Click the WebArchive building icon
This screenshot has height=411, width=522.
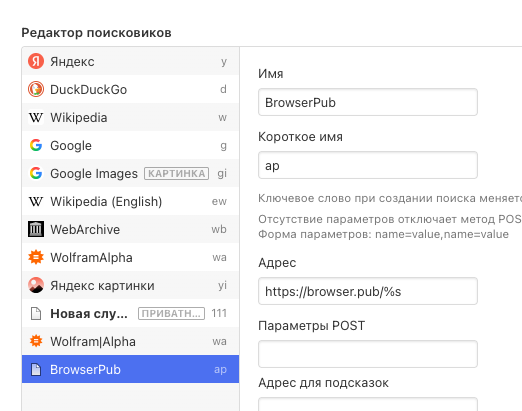[x=36, y=229]
